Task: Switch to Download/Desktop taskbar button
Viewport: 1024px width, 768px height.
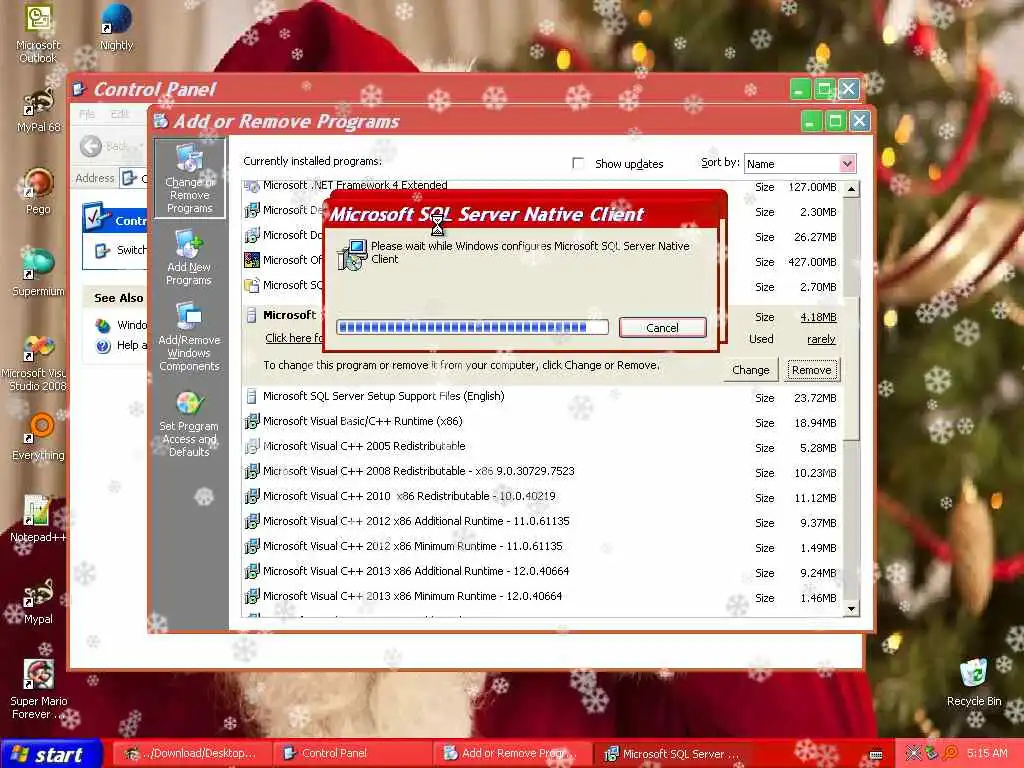Action: click(x=192, y=753)
